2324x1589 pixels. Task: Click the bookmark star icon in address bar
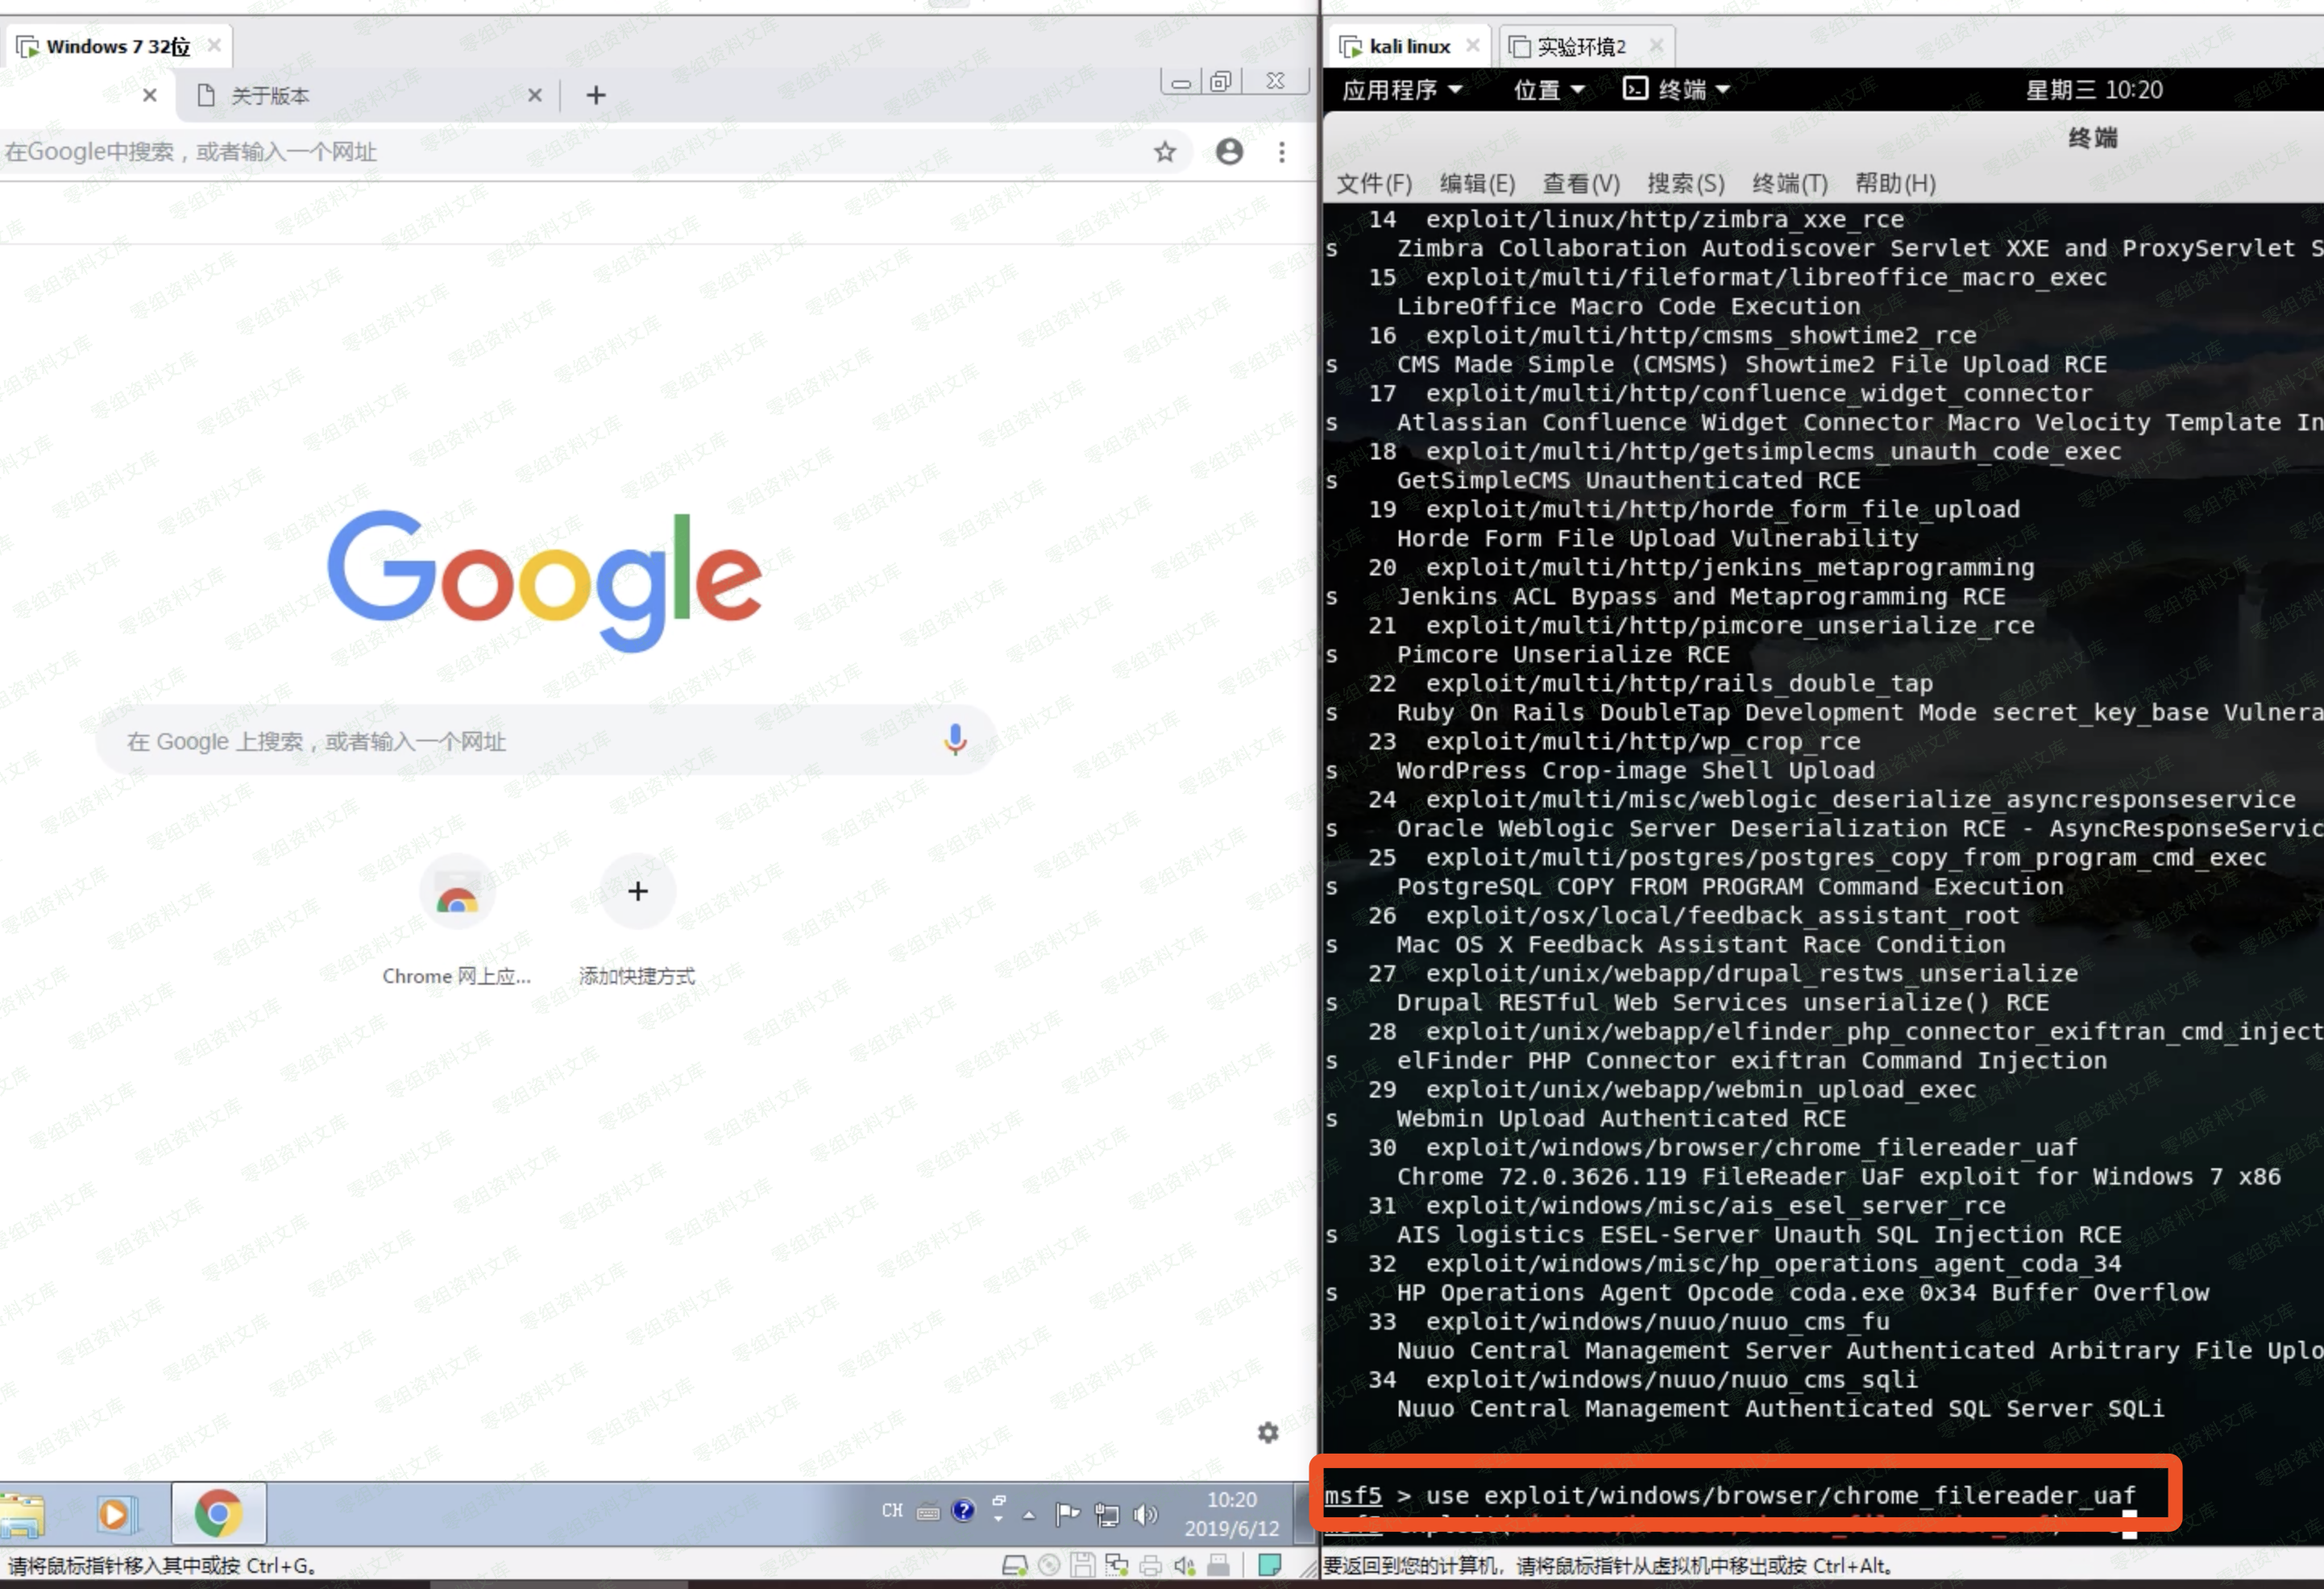1165,152
